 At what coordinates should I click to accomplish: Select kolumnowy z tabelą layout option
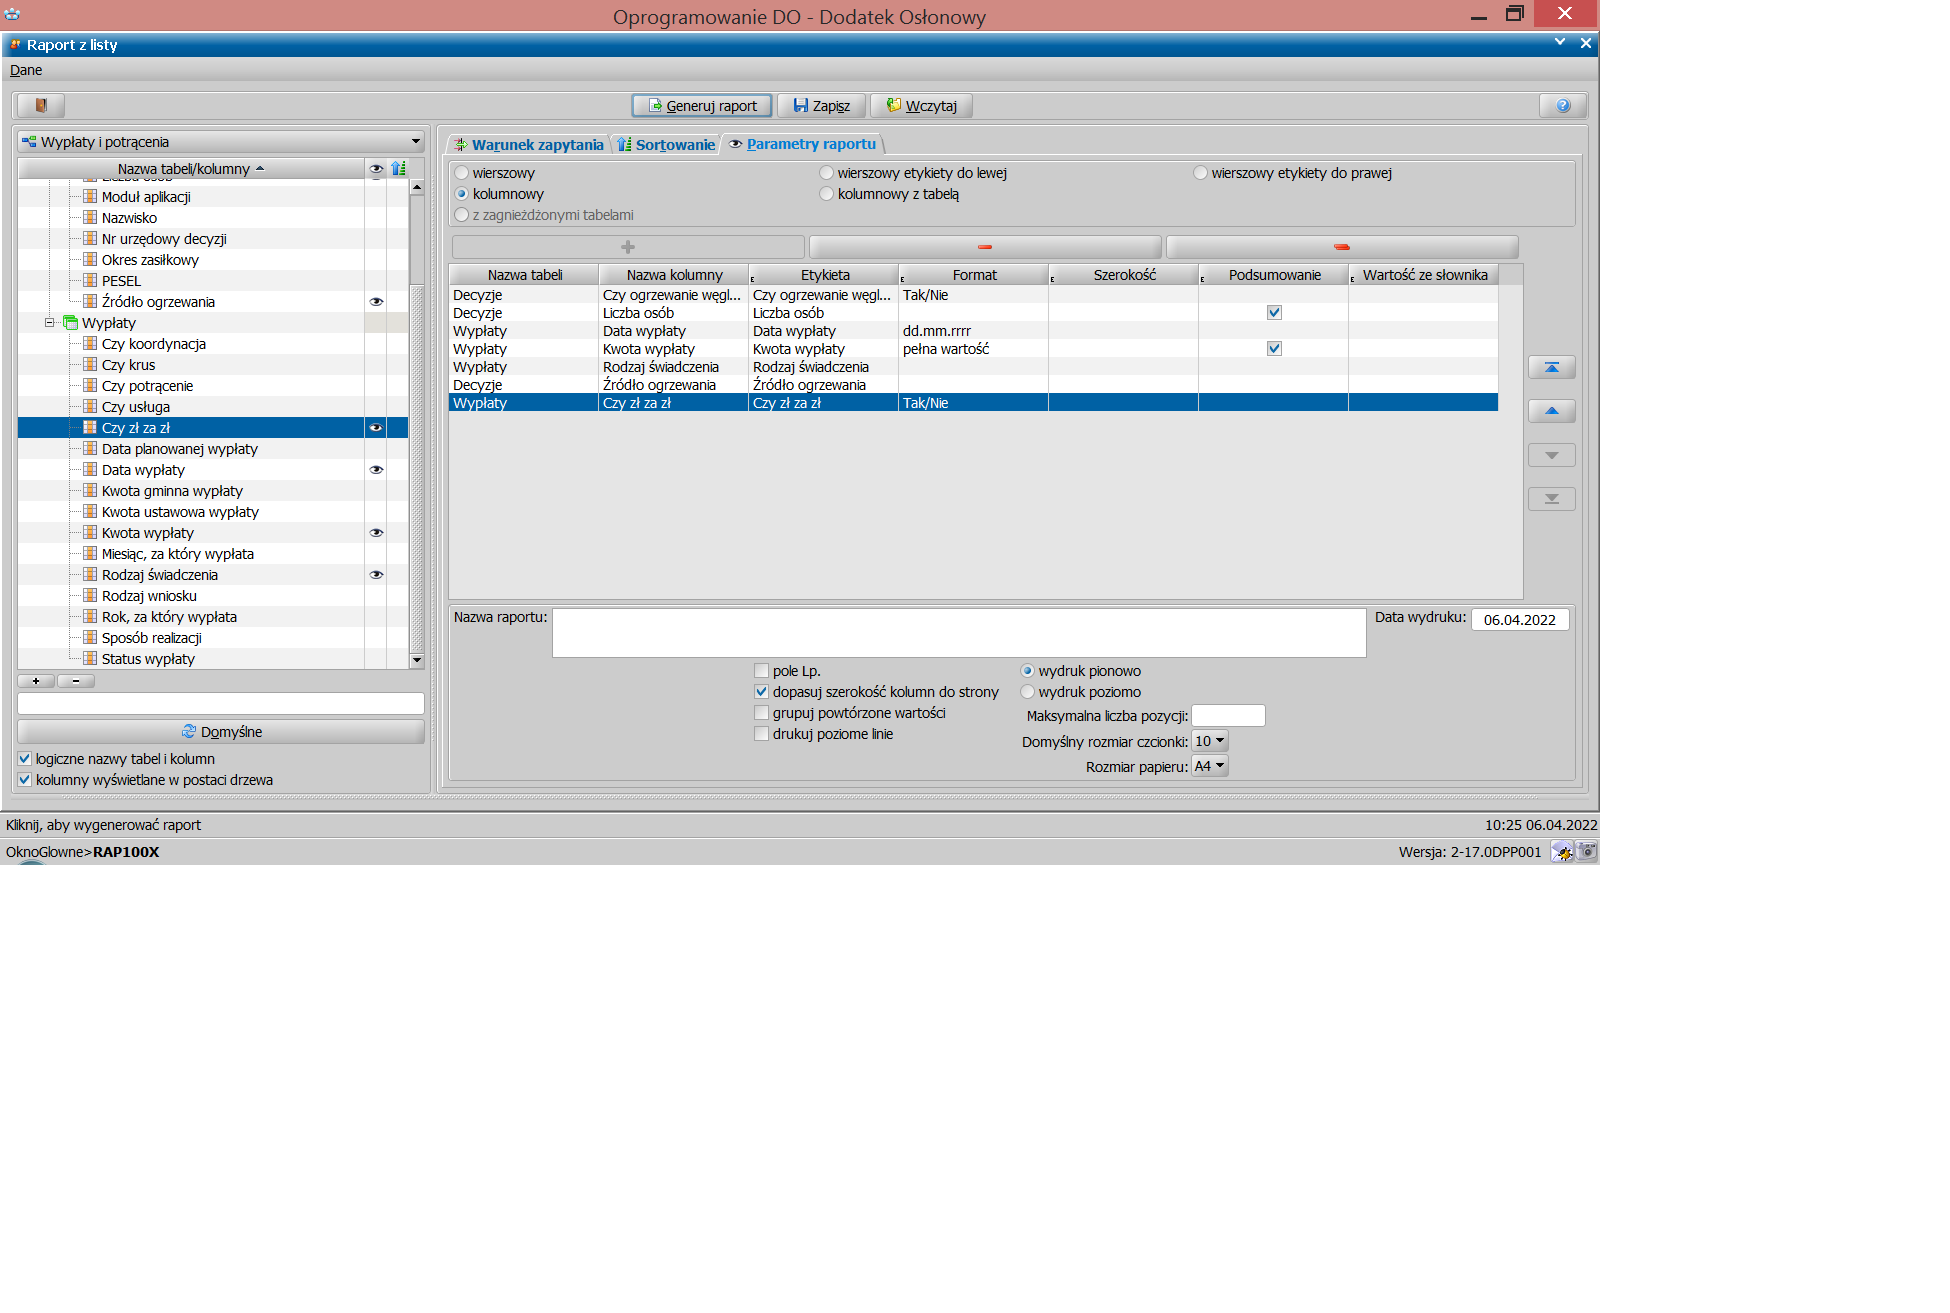click(827, 194)
